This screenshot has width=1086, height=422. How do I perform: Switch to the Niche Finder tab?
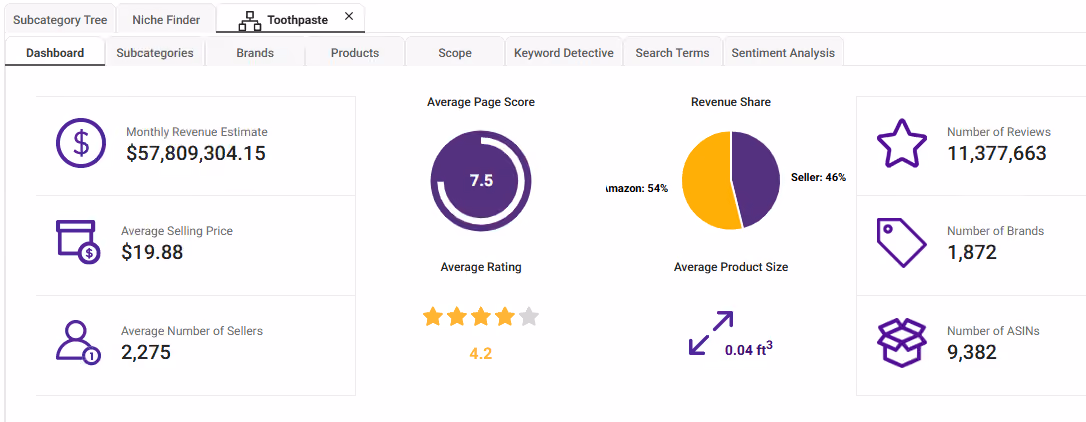pyautogui.click(x=166, y=19)
